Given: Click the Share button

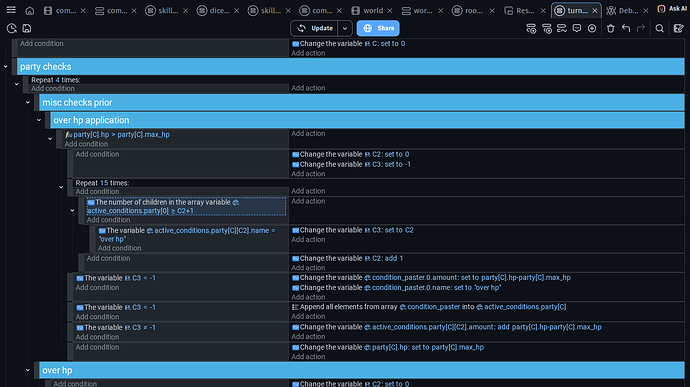Looking at the screenshot, I should point(378,28).
